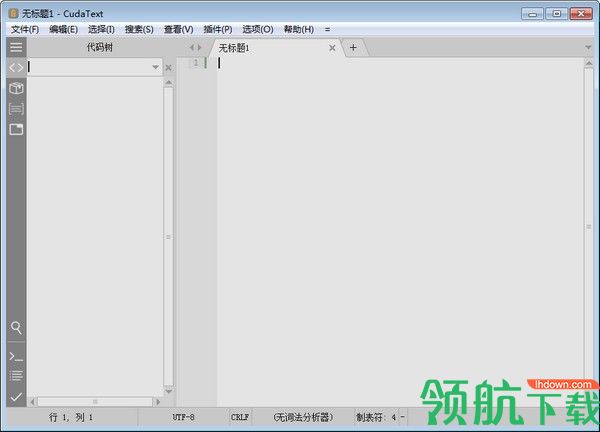Open the 帮助(H) menu
600x432 pixels.
click(x=298, y=29)
